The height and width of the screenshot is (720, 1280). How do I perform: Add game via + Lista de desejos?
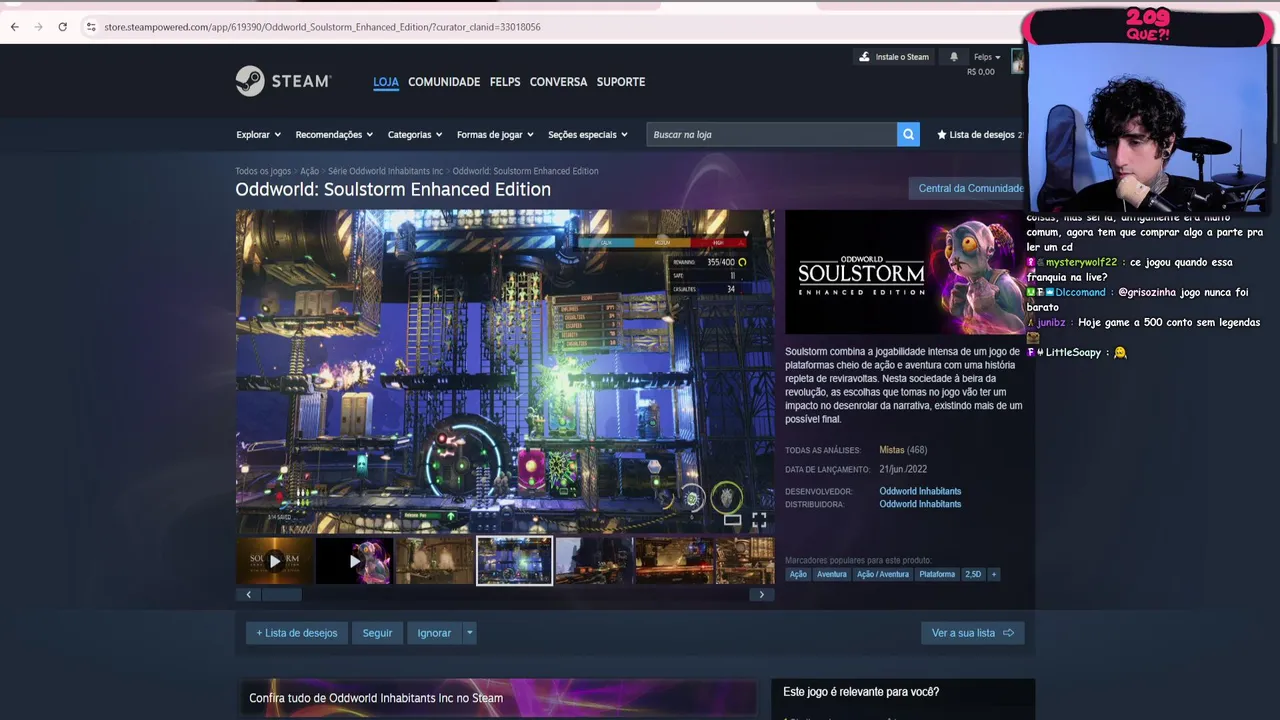click(x=297, y=633)
